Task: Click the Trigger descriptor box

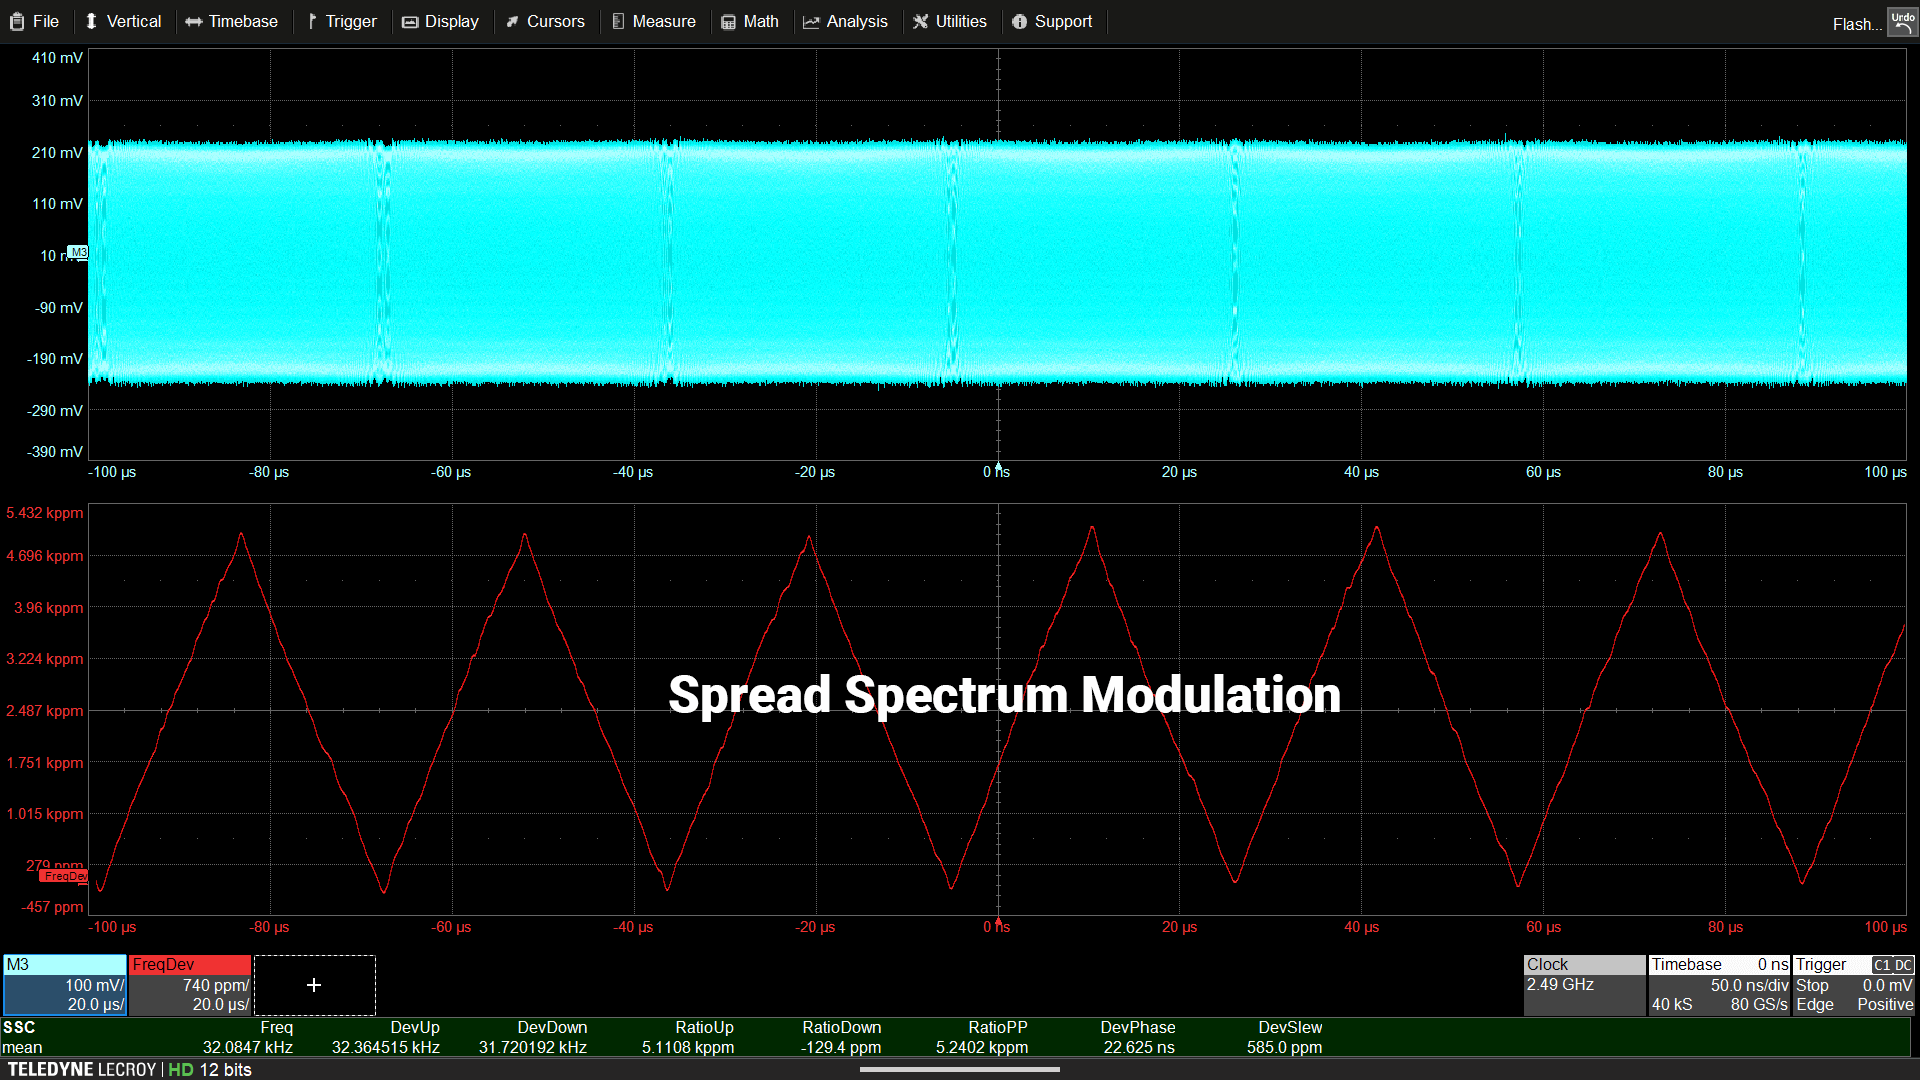Action: (1853, 985)
